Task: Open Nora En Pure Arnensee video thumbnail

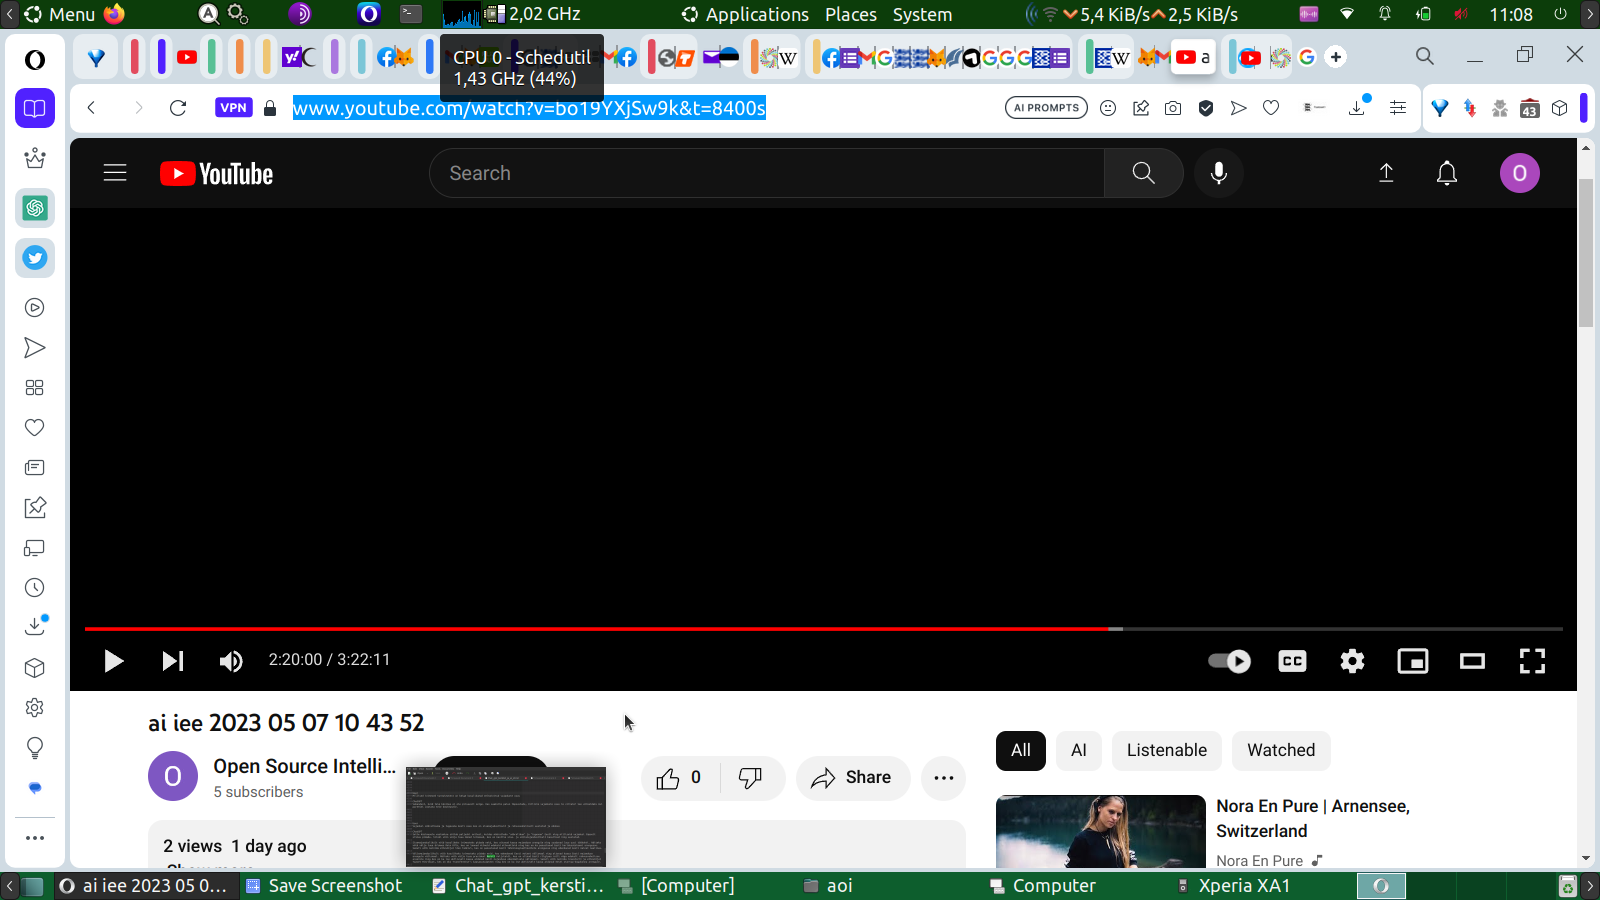Action: [1101, 831]
